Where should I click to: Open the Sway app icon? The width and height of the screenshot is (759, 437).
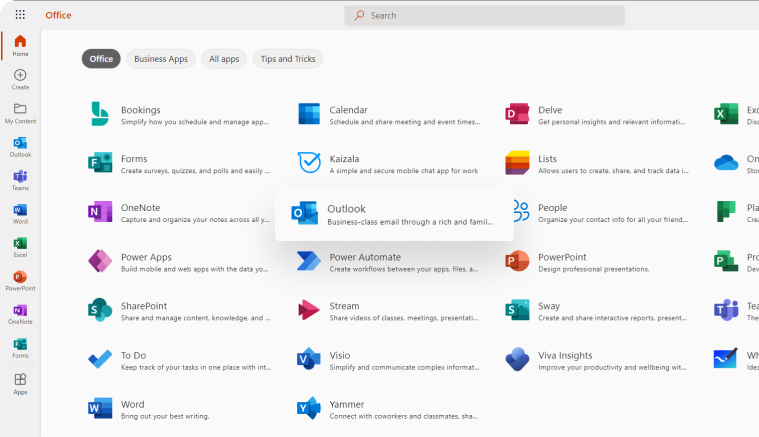pyautogui.click(x=517, y=310)
